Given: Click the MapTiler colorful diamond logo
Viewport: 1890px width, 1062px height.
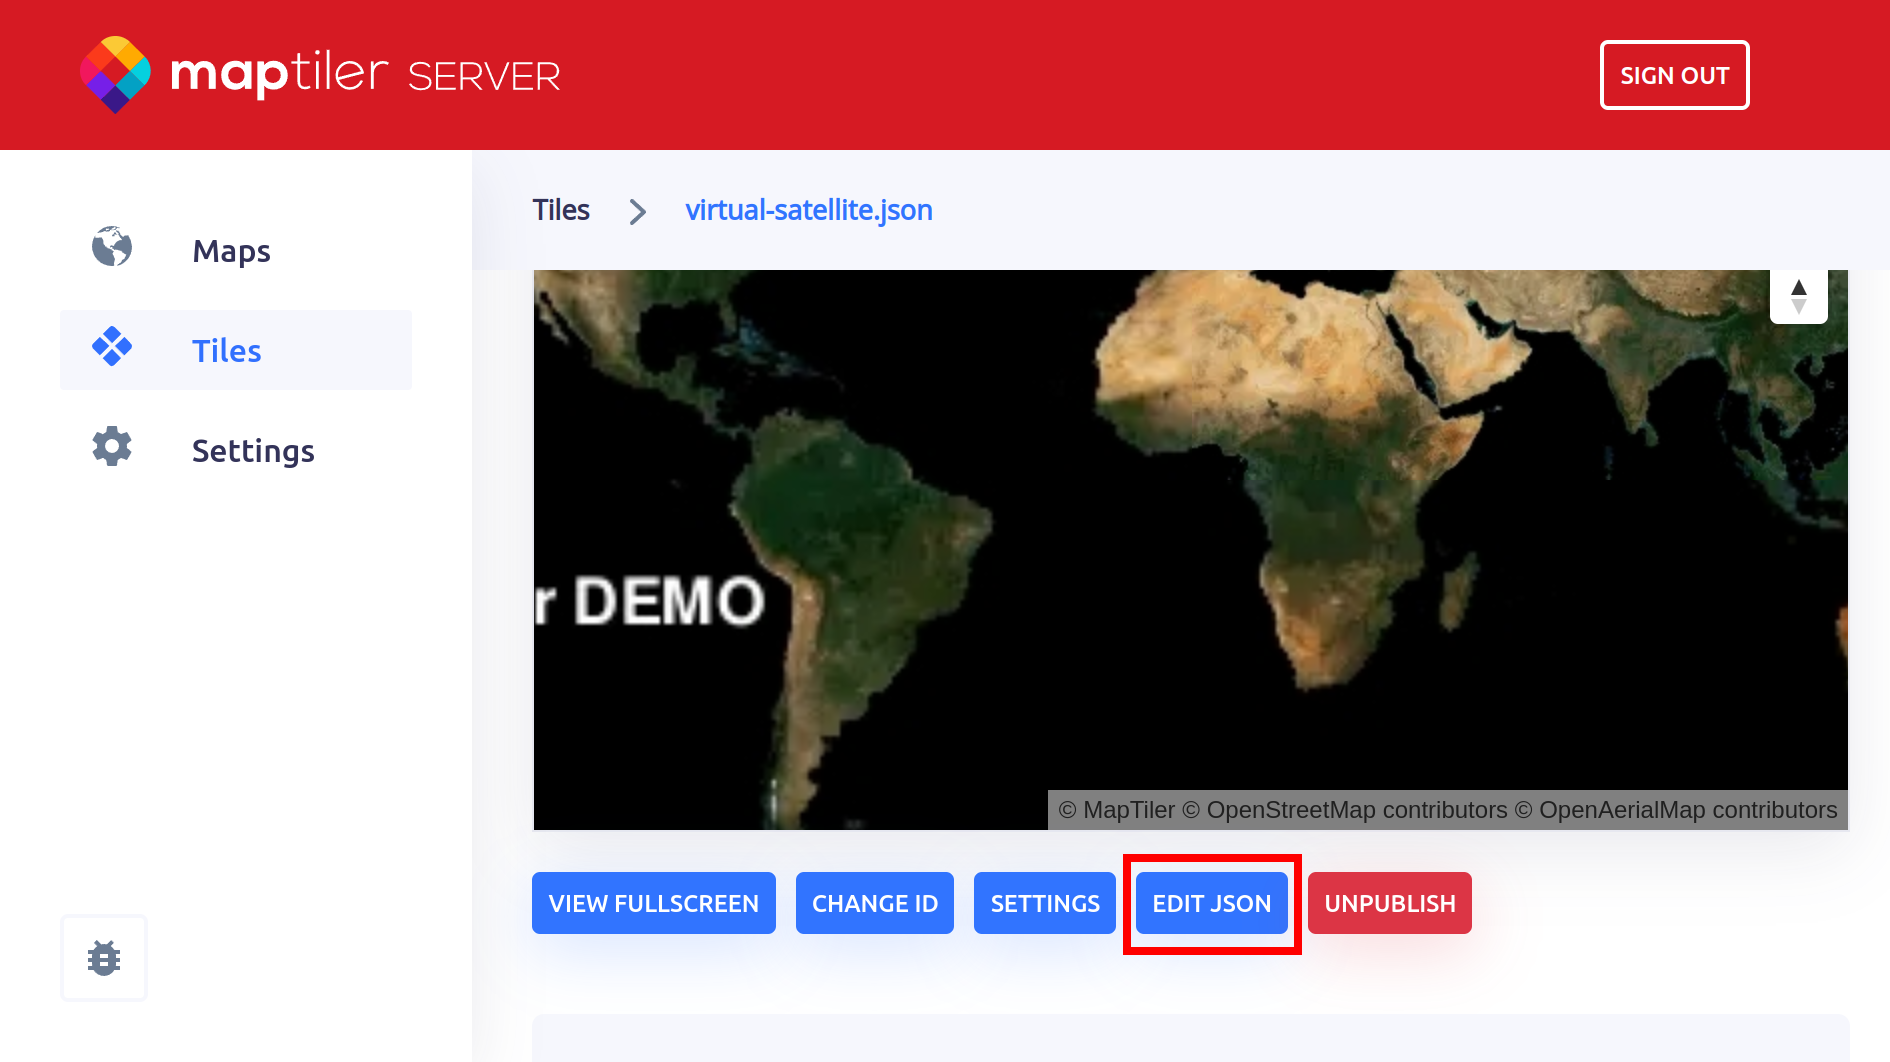Looking at the screenshot, I should pyautogui.click(x=115, y=75).
